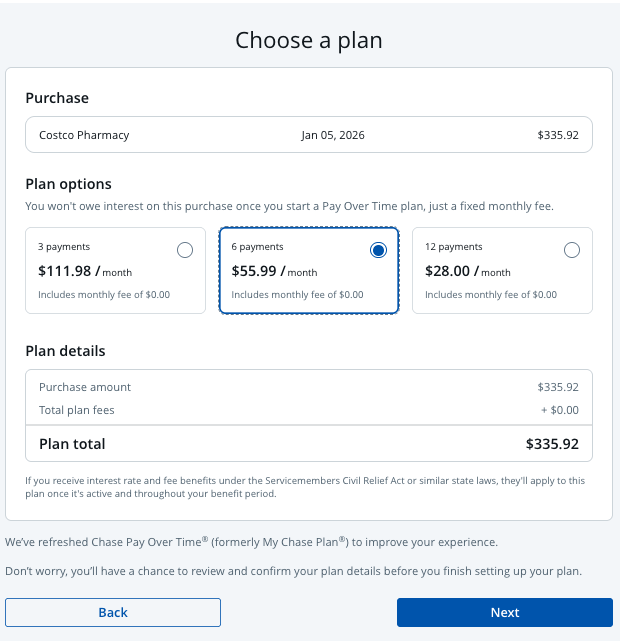Image resolution: width=620 pixels, height=641 pixels.
Task: Click the bold $335.92 plan total amount
Action: tap(552, 444)
